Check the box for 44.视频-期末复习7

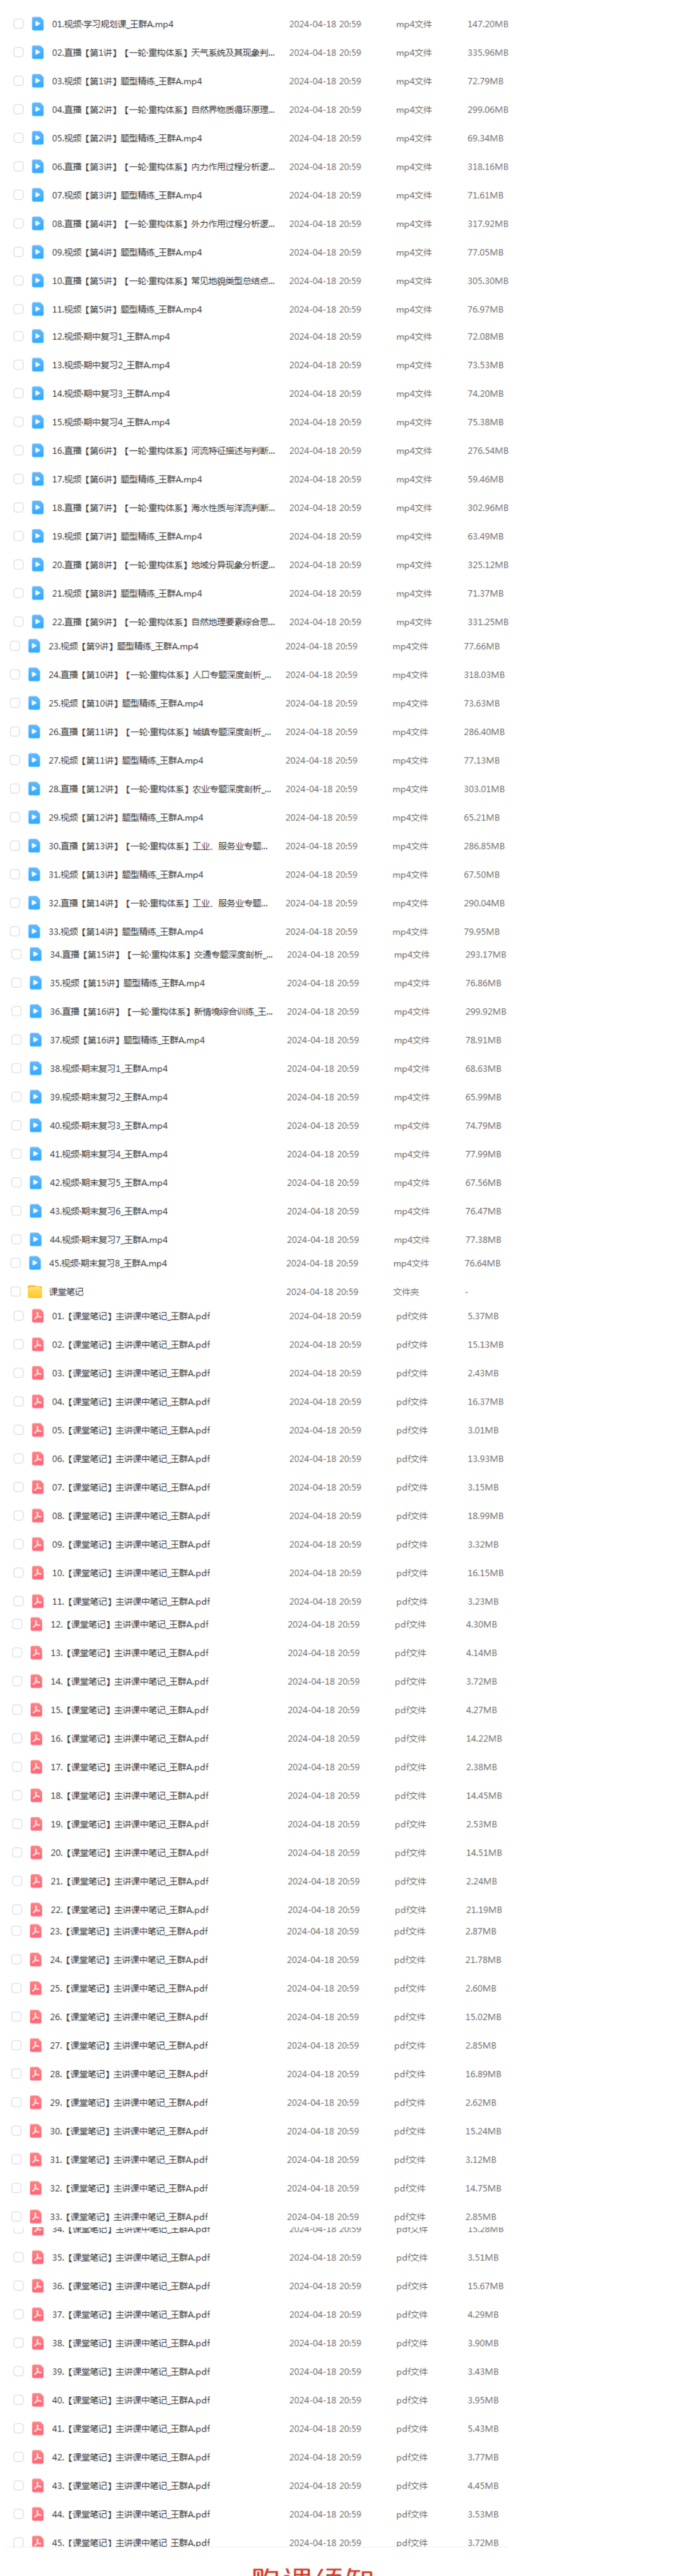(x=16, y=1240)
